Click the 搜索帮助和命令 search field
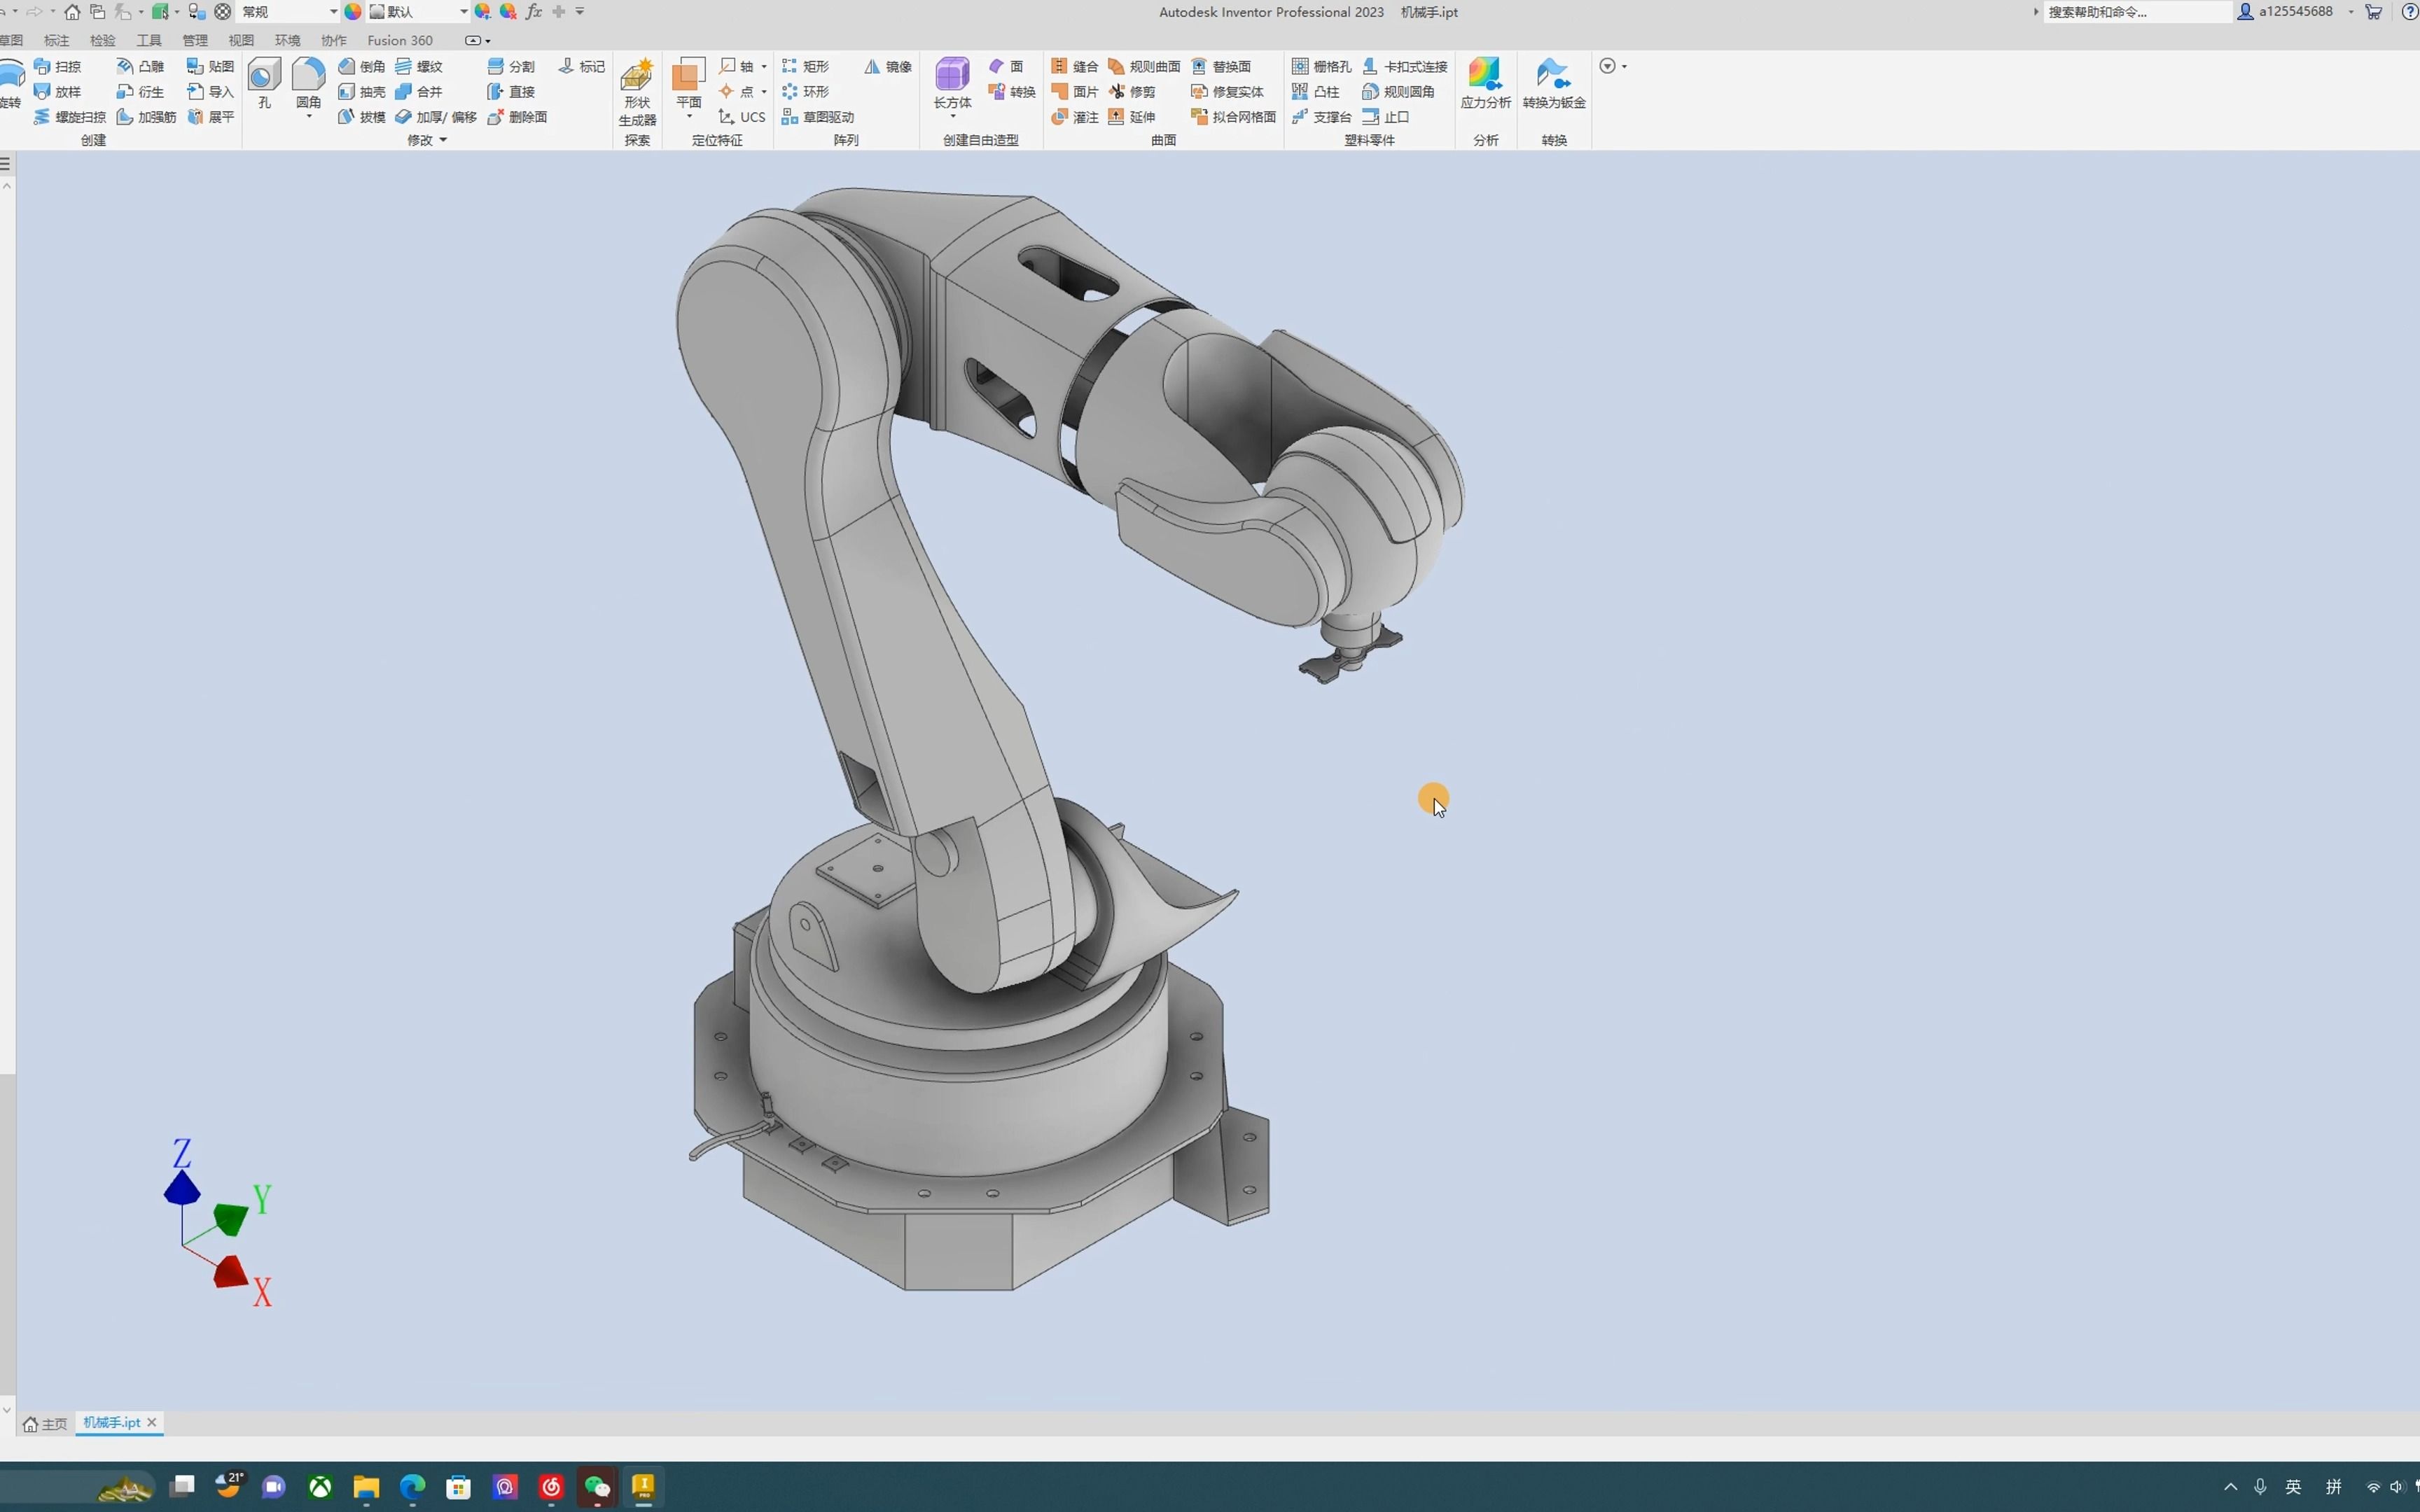Screen dimensions: 2420x1512 coord(2135,12)
